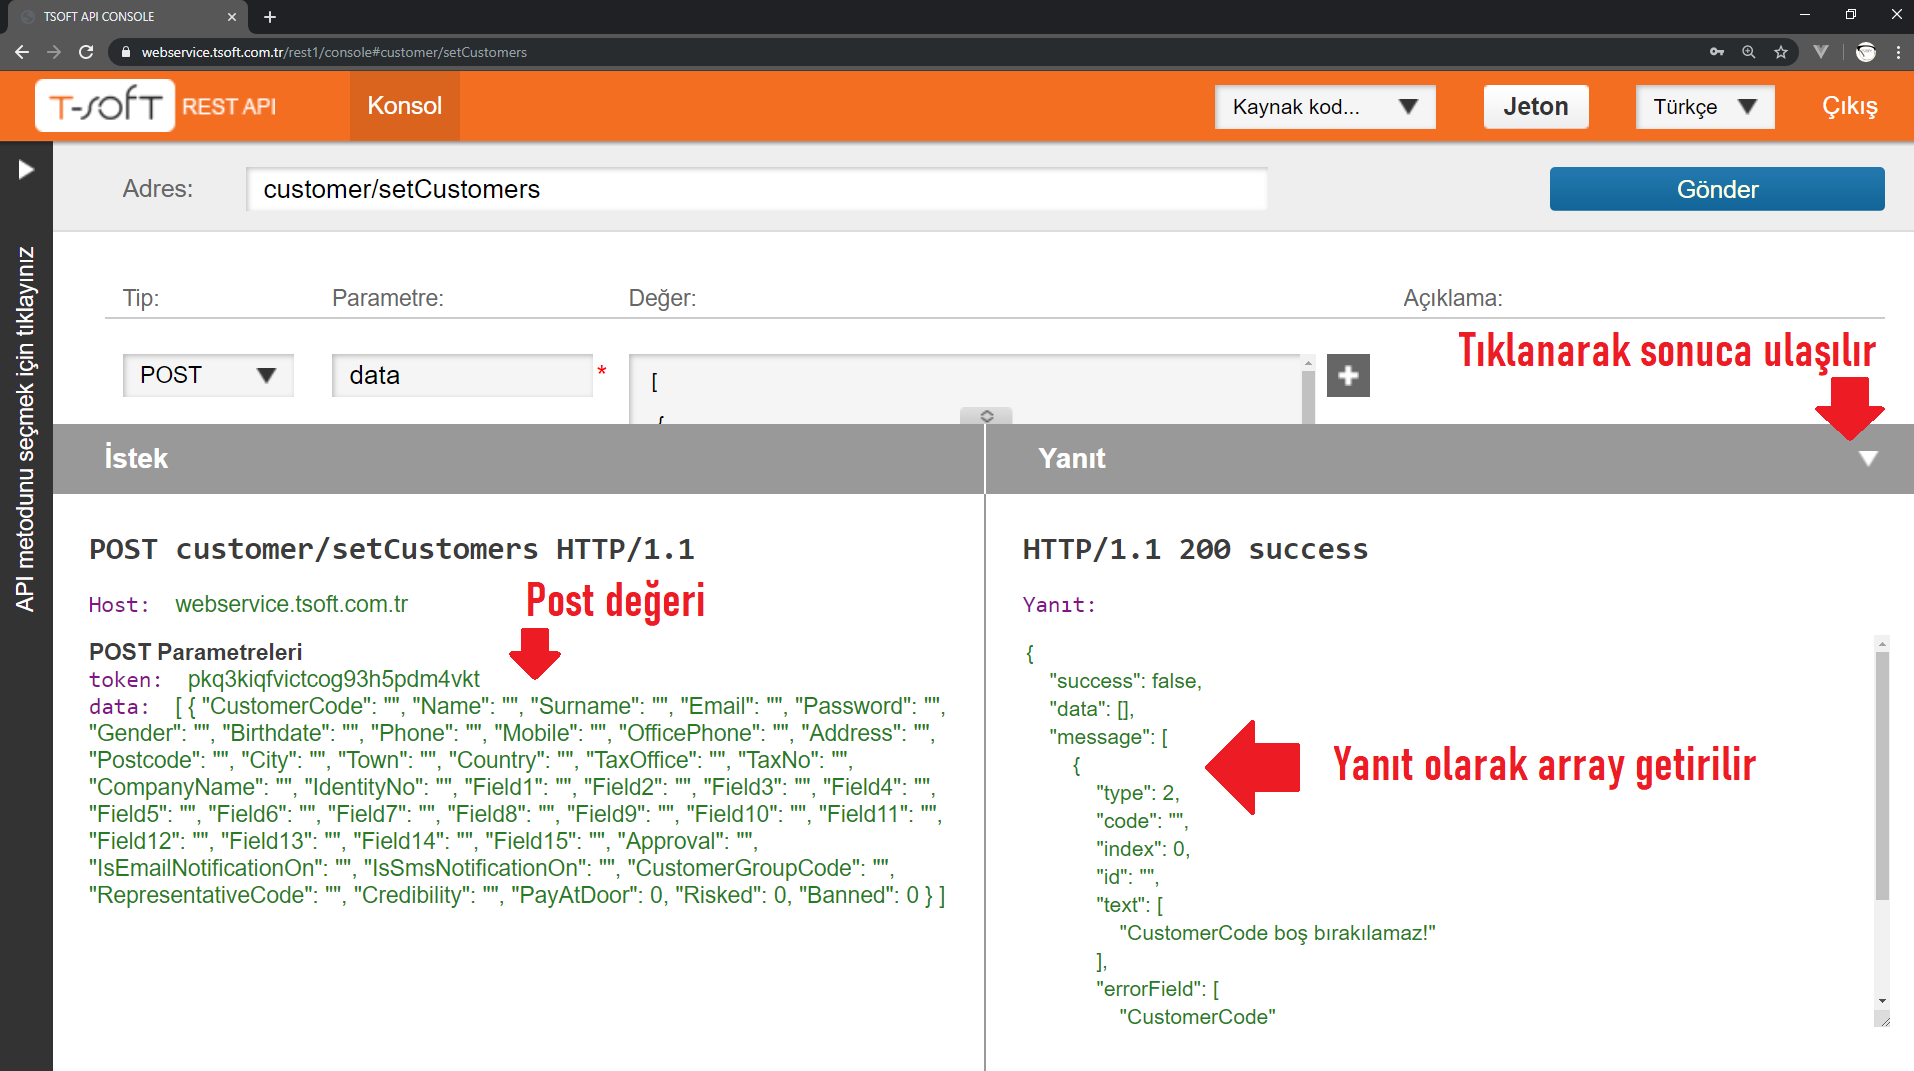1914x1071 pixels.
Task: Expand the API method sidebar play arrow
Action: click(26, 169)
